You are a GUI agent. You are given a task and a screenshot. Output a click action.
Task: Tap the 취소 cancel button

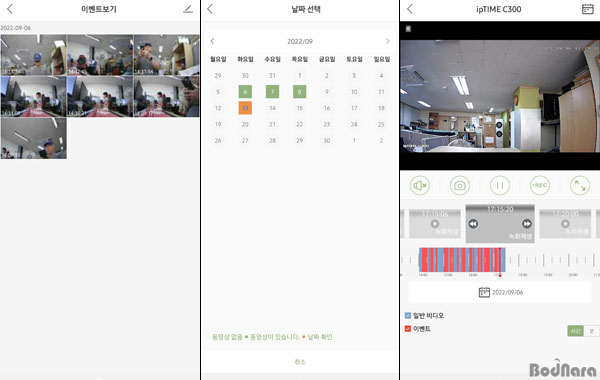(300, 362)
